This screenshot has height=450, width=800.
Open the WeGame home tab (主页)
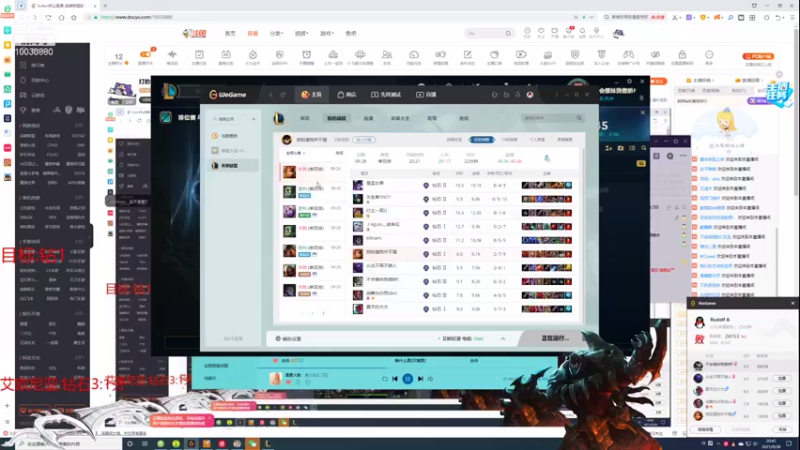(311, 94)
